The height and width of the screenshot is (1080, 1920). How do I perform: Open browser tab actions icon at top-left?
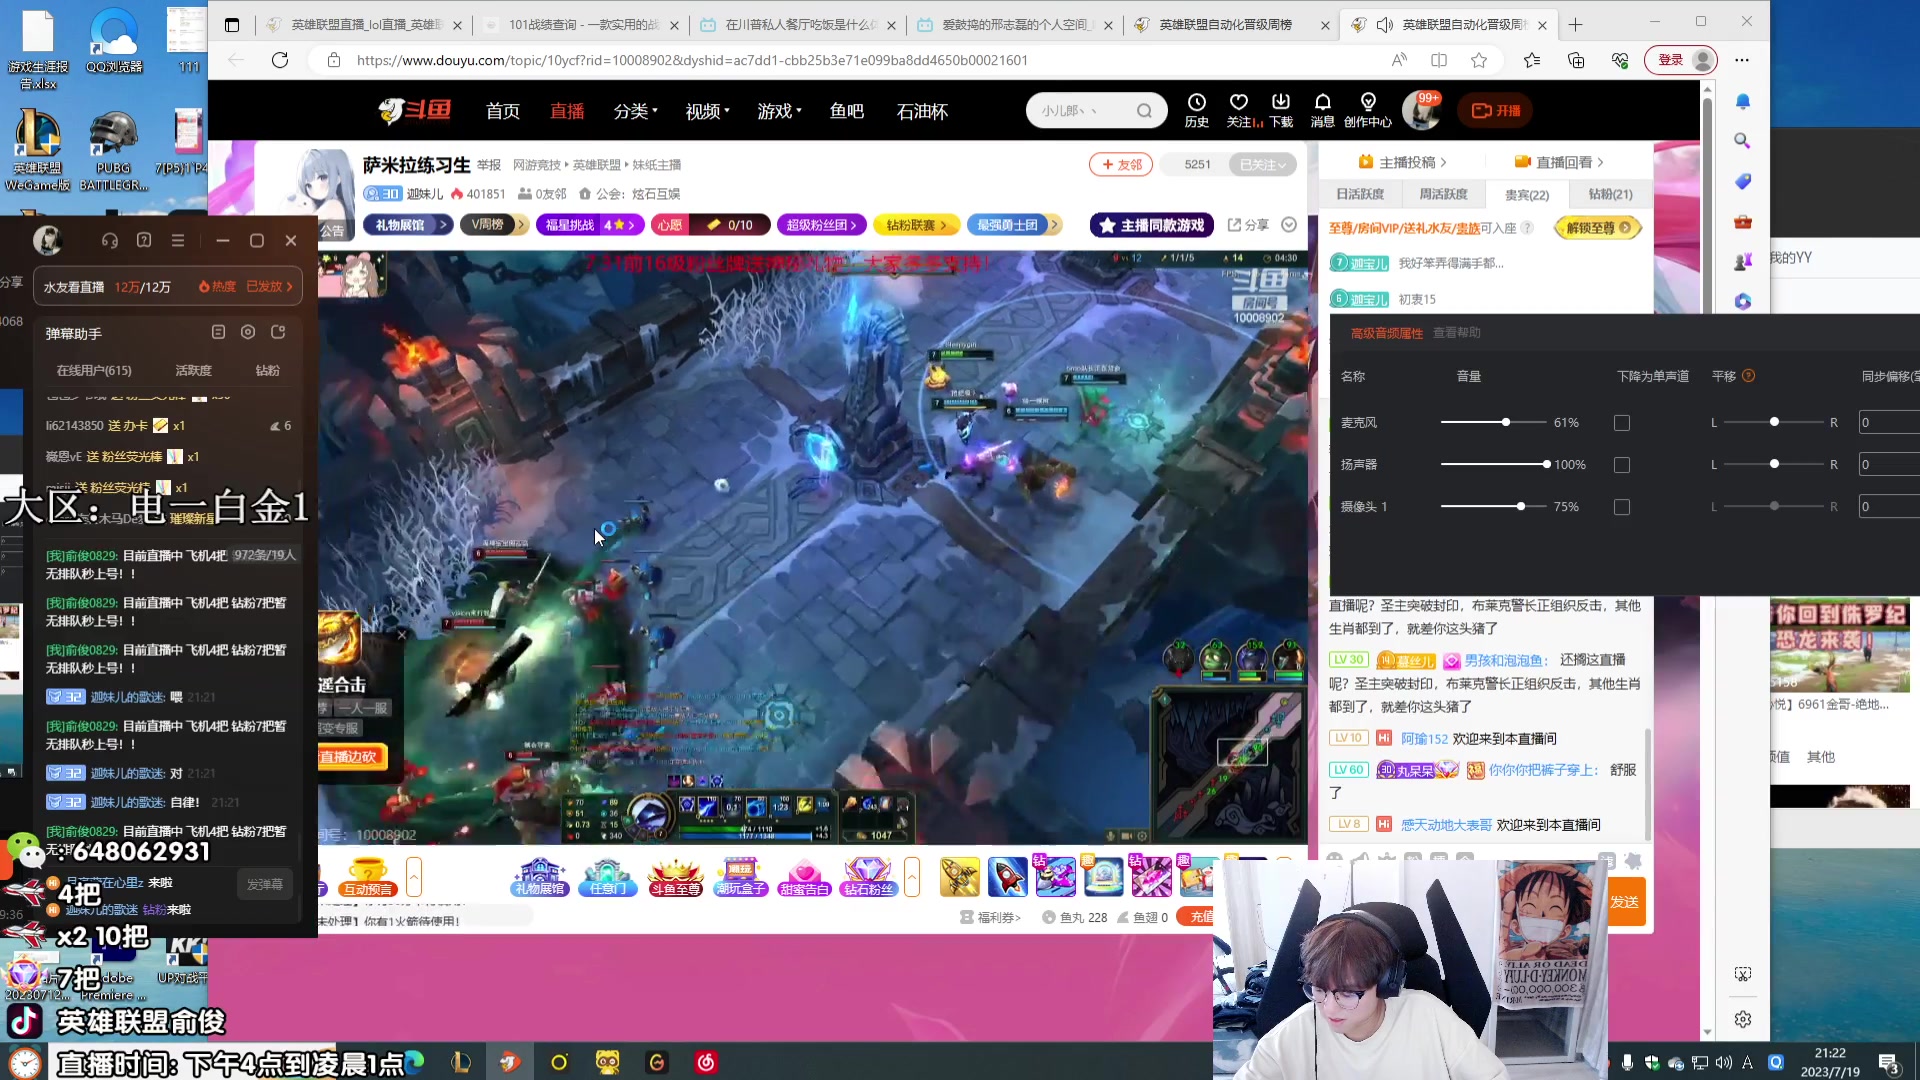click(232, 25)
